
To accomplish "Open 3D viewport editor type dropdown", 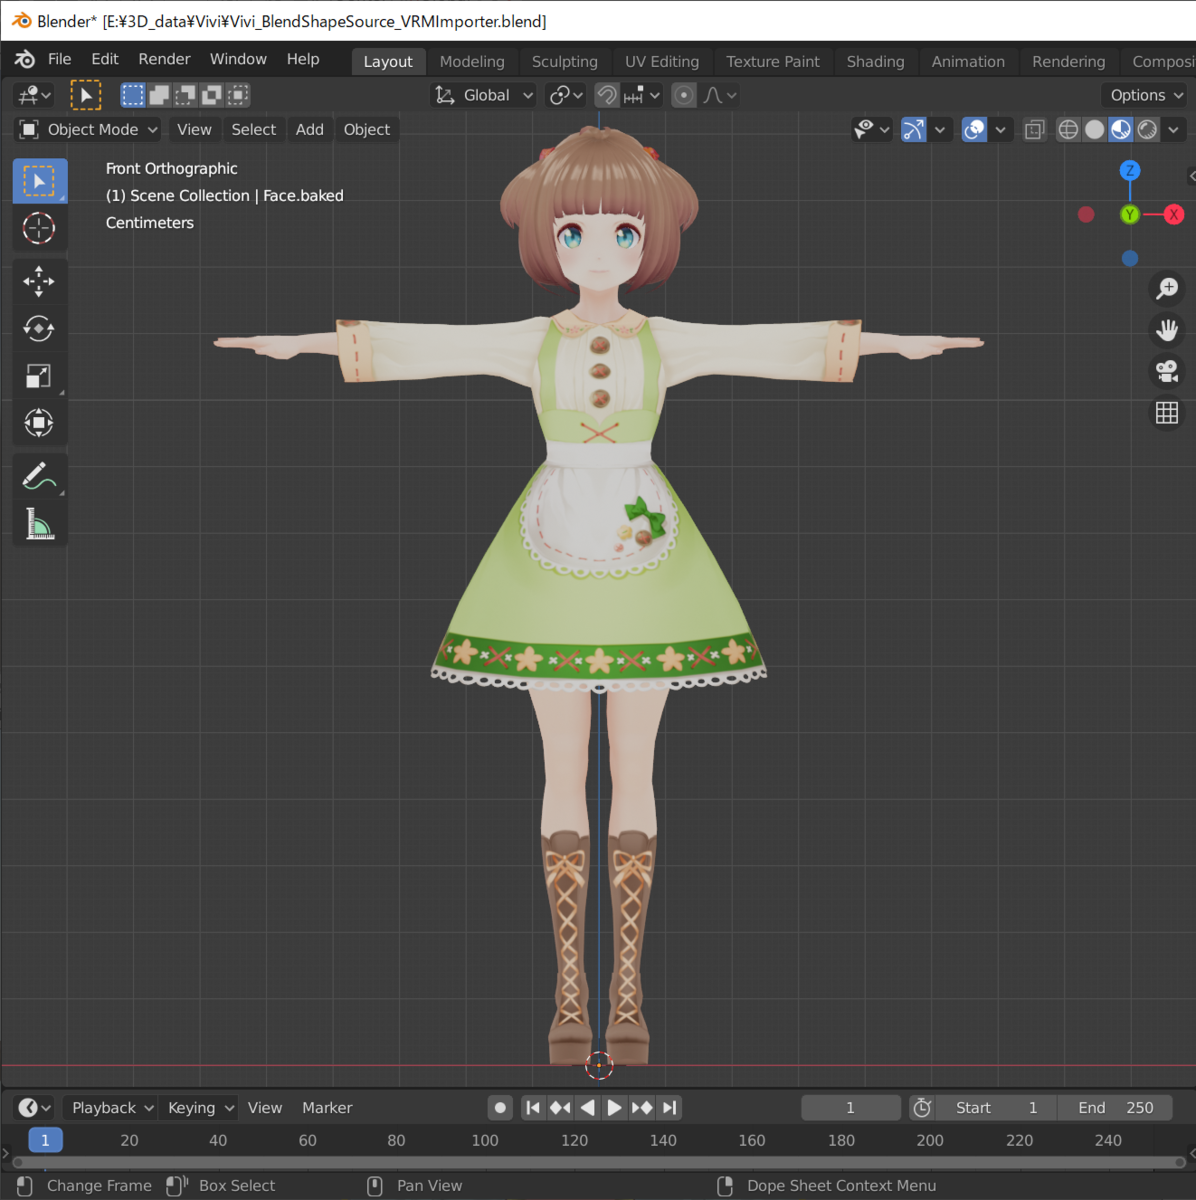I will (x=34, y=95).
